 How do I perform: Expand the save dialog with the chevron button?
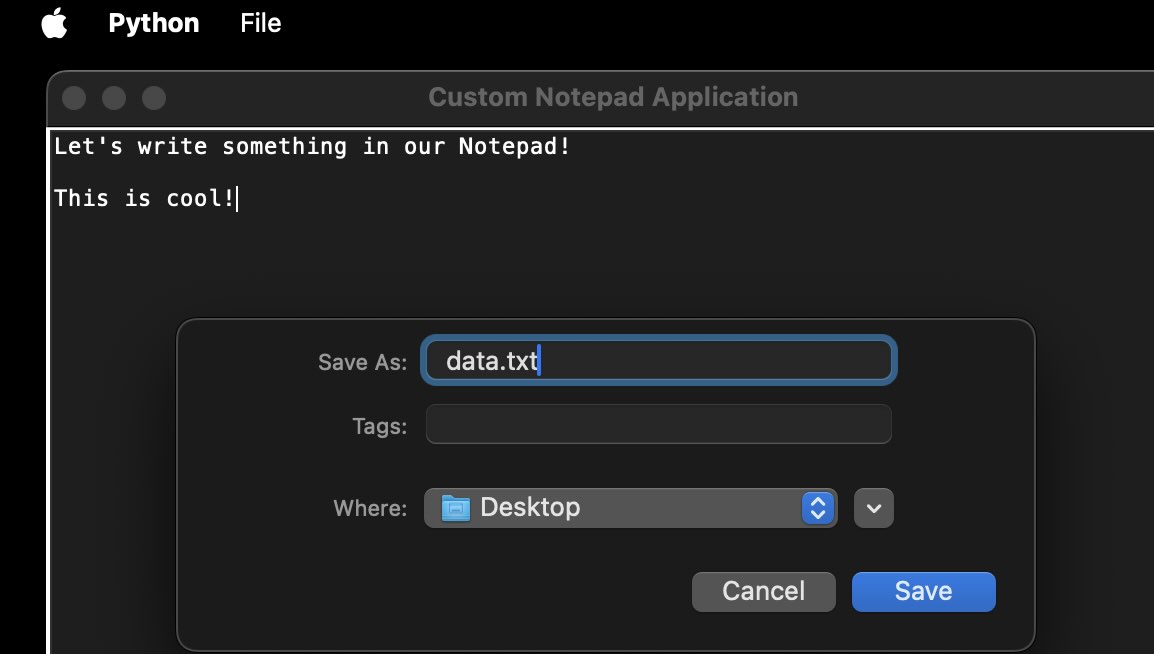pyautogui.click(x=873, y=508)
